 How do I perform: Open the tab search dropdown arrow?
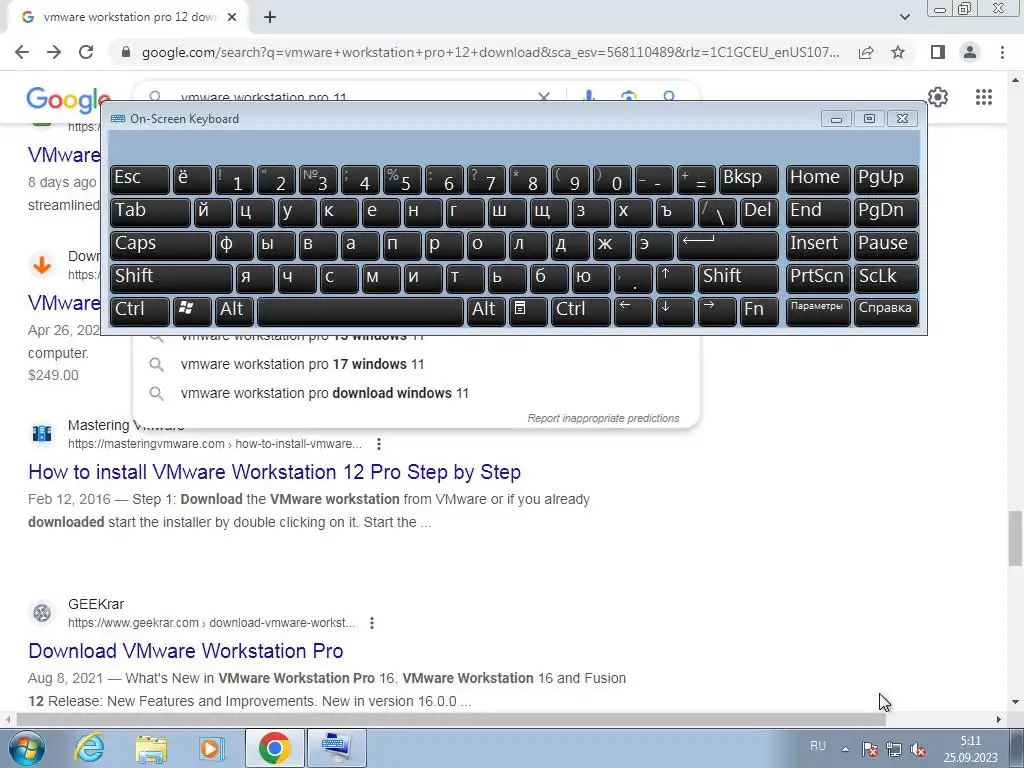coord(904,17)
